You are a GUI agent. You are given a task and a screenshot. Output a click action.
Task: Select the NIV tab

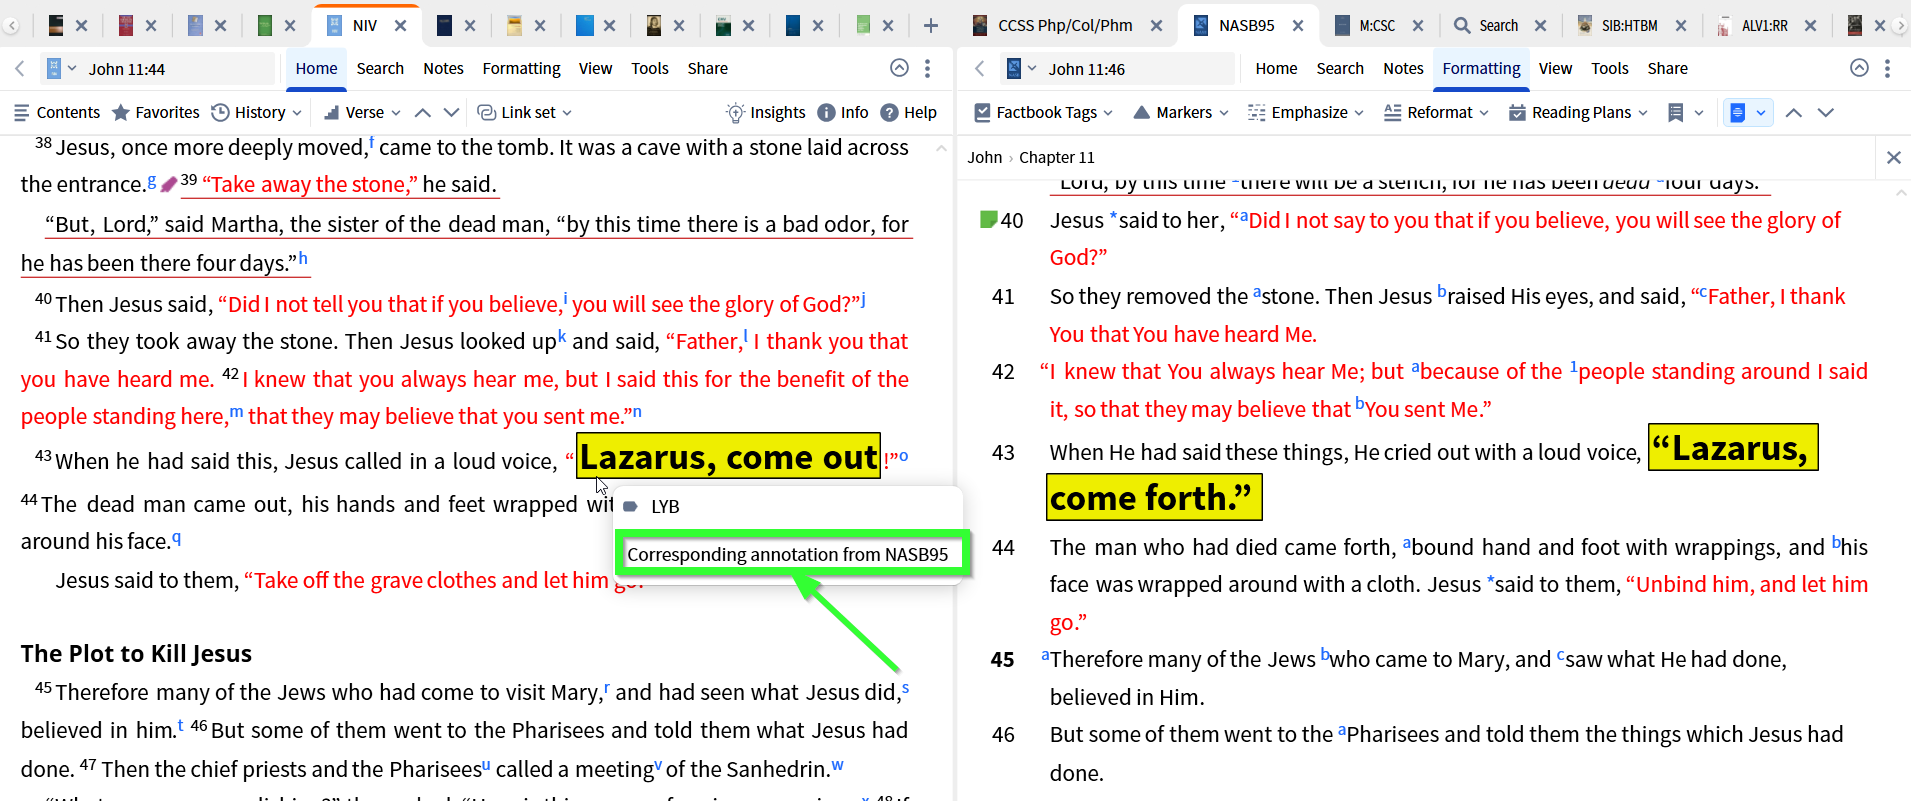tap(364, 25)
